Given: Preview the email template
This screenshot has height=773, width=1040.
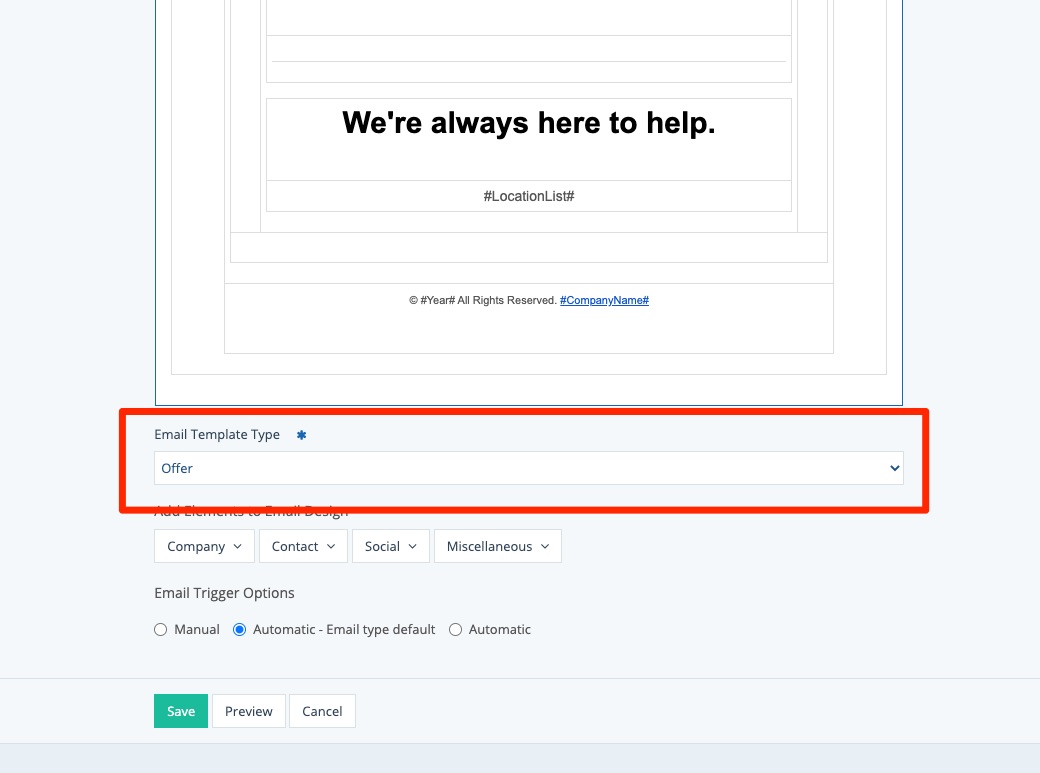Looking at the screenshot, I should [249, 711].
